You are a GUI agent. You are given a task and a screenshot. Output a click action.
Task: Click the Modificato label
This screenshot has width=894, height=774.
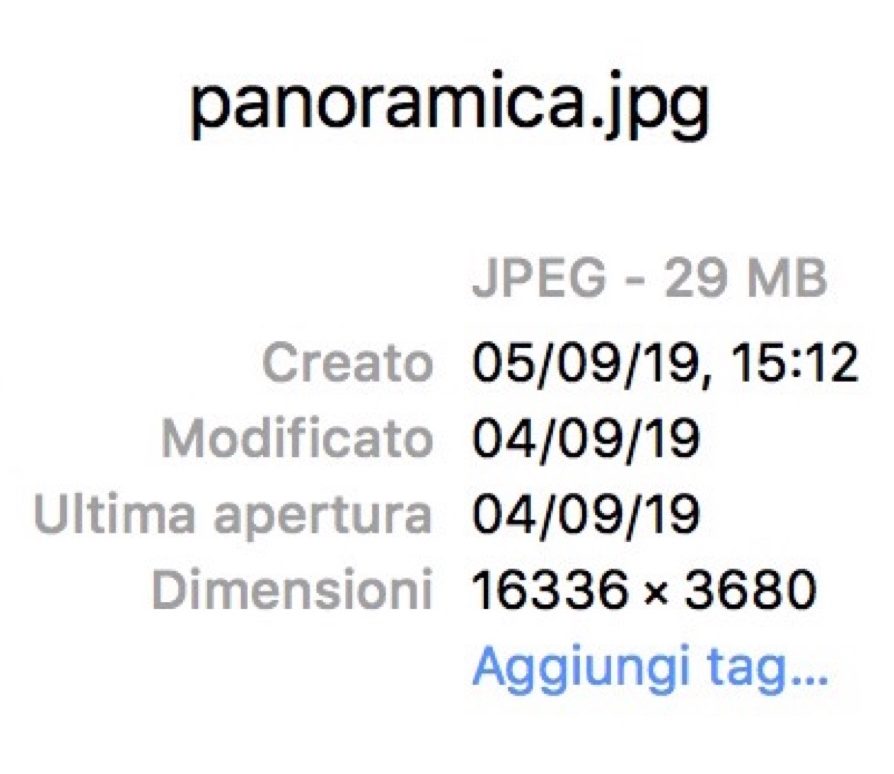pos(297,439)
